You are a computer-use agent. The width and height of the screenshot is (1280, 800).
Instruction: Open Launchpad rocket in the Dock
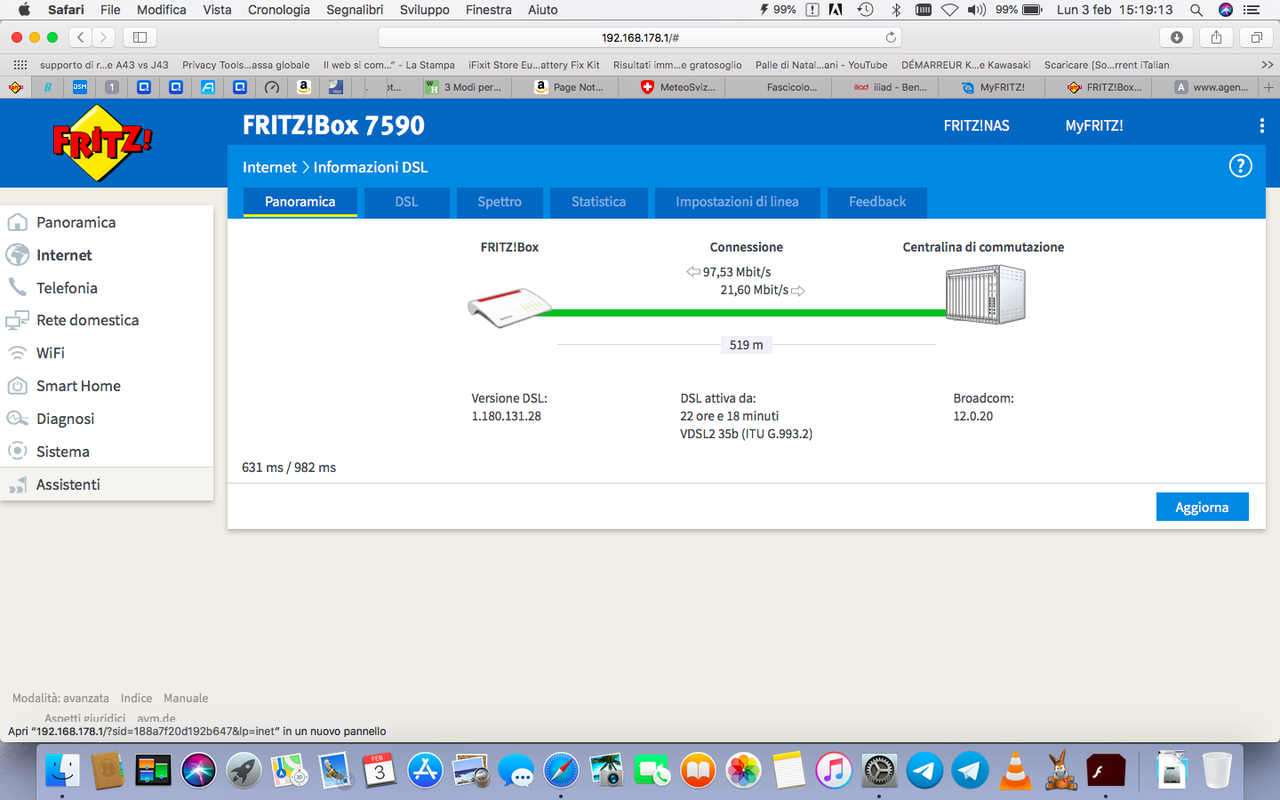tap(244, 770)
